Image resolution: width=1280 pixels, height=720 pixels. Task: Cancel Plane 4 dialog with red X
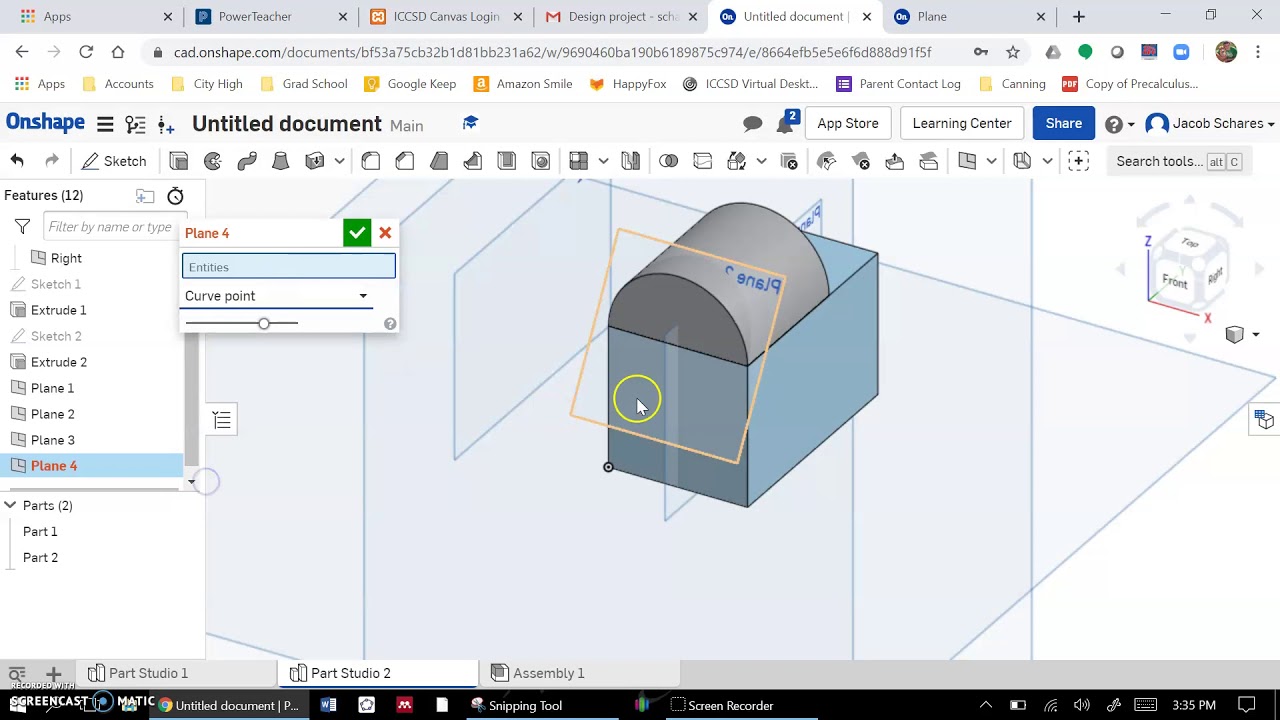[x=385, y=233]
